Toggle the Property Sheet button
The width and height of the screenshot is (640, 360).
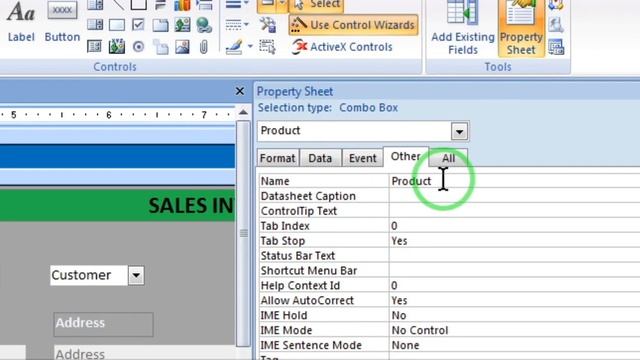[x=521, y=28]
